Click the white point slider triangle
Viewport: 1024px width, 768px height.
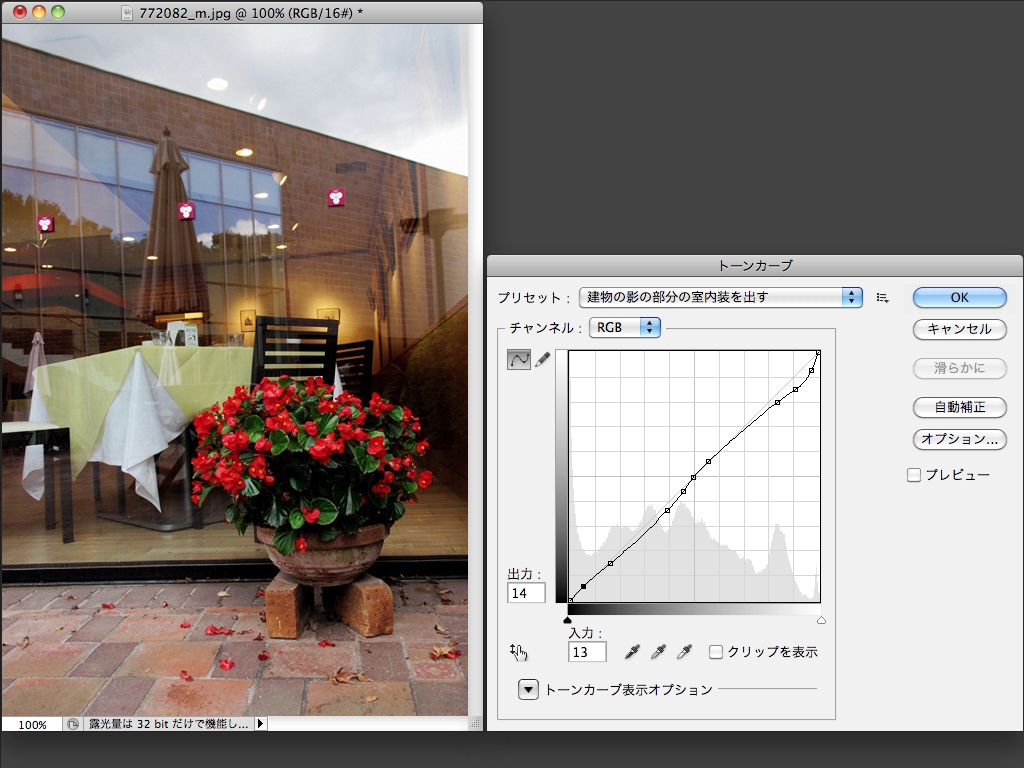821,621
